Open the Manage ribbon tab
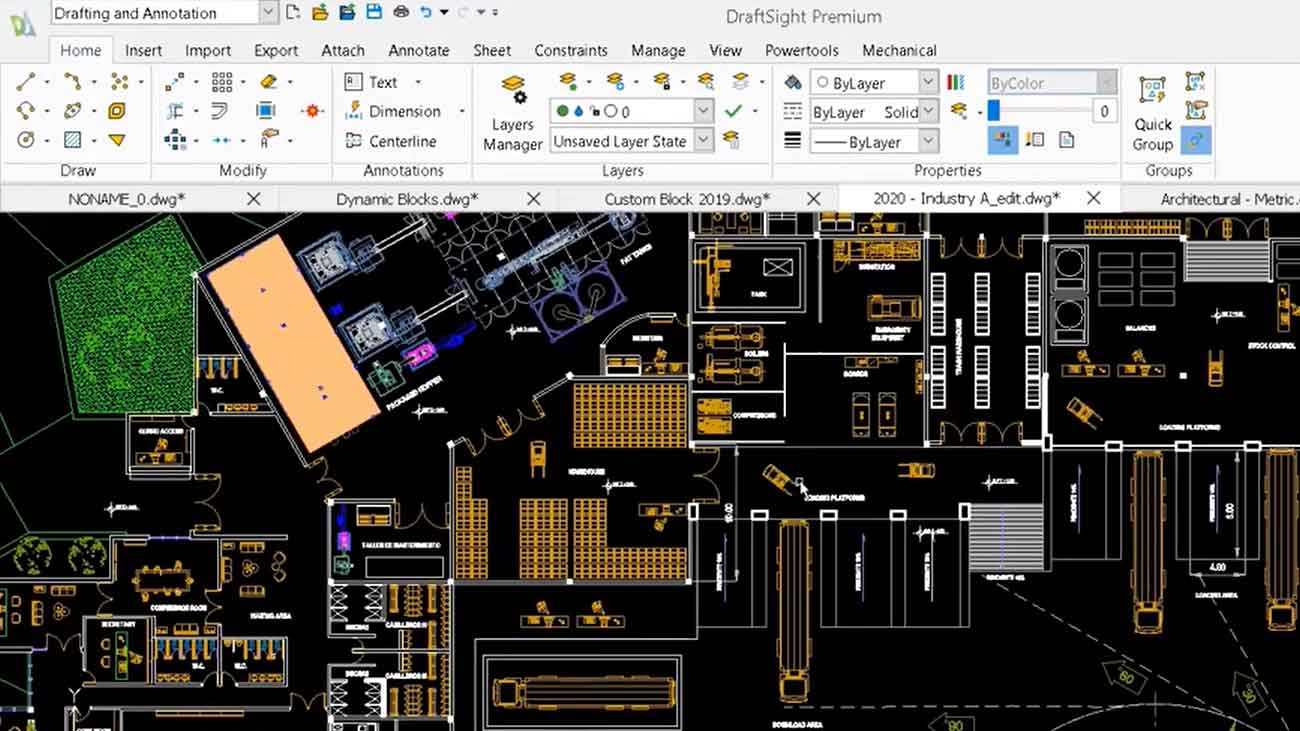Viewport: 1300px width, 731px height. tap(658, 50)
